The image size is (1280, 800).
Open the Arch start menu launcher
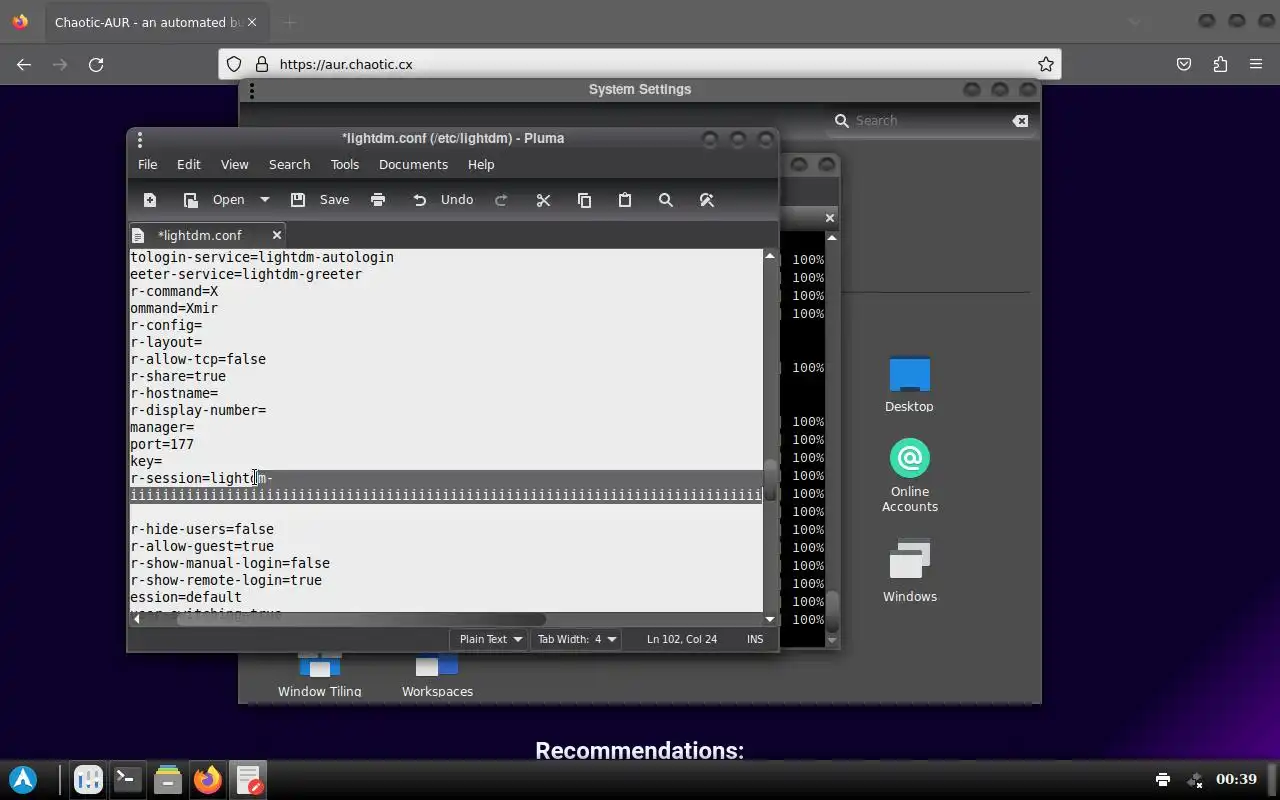click(23, 779)
